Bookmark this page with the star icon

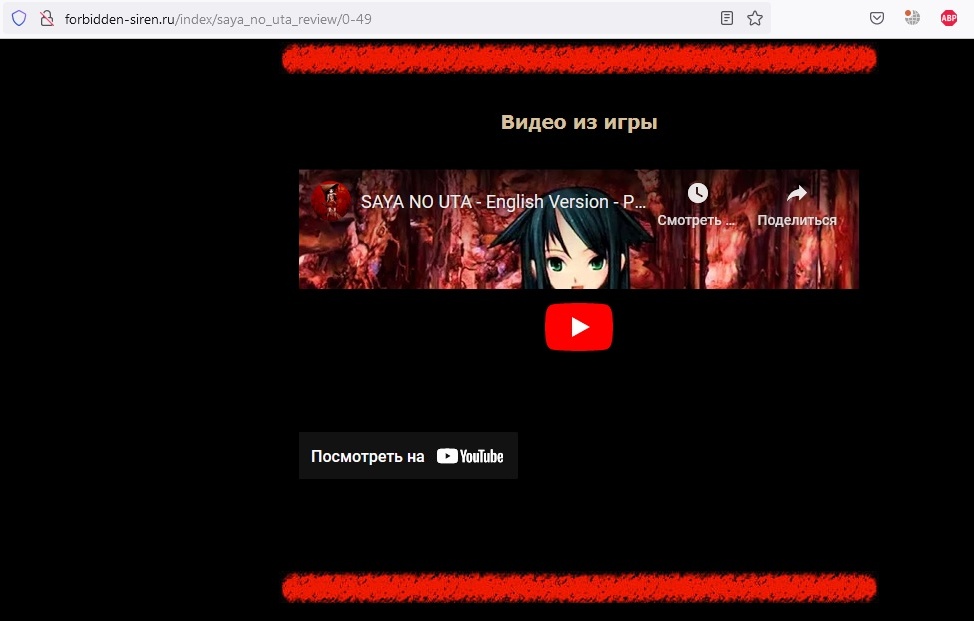point(755,19)
